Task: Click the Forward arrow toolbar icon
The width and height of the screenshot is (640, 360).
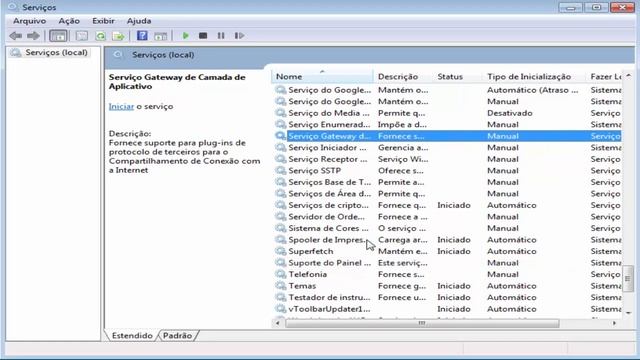Action: coord(33,36)
